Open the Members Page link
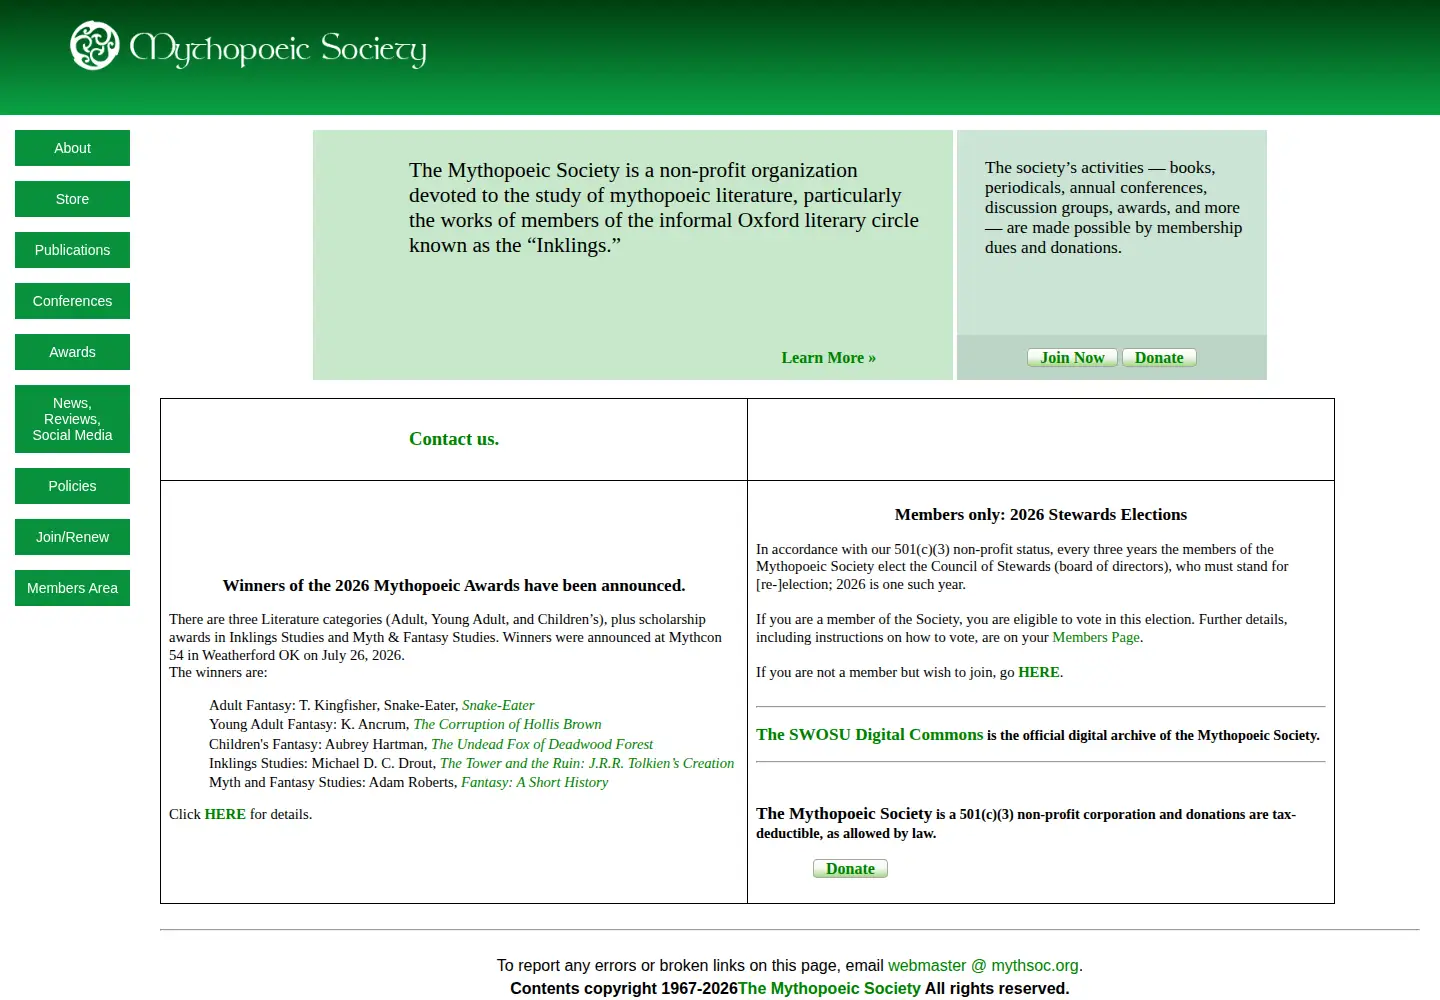This screenshot has width=1440, height=1000. tap(1096, 637)
